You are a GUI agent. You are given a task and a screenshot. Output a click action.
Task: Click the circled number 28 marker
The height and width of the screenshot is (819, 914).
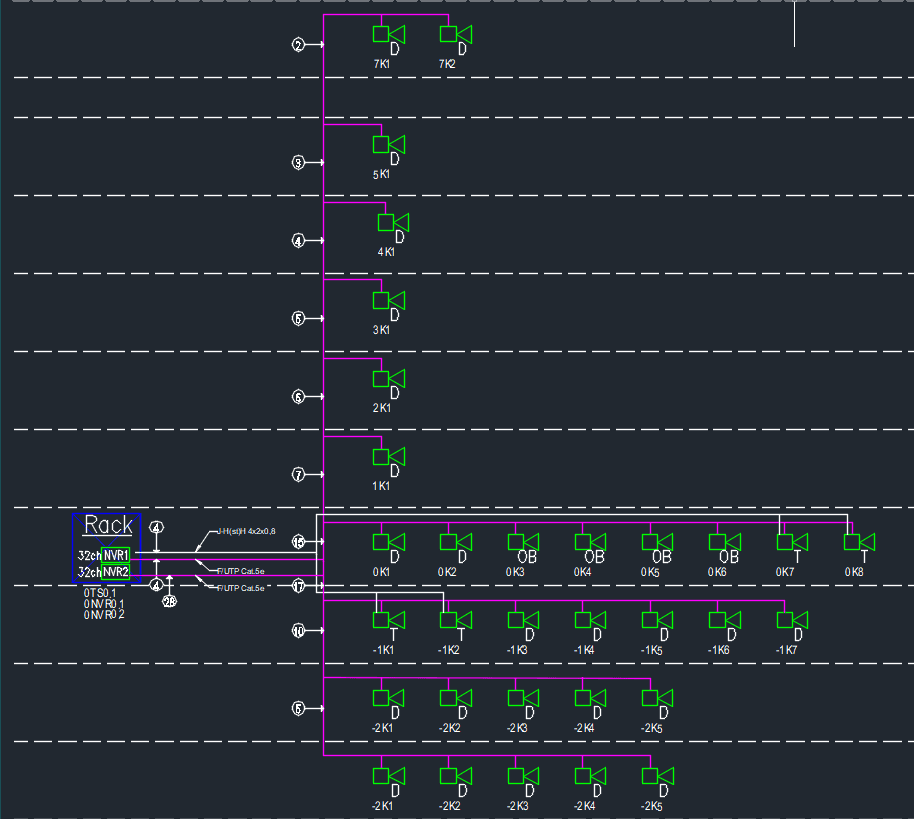[x=170, y=601]
